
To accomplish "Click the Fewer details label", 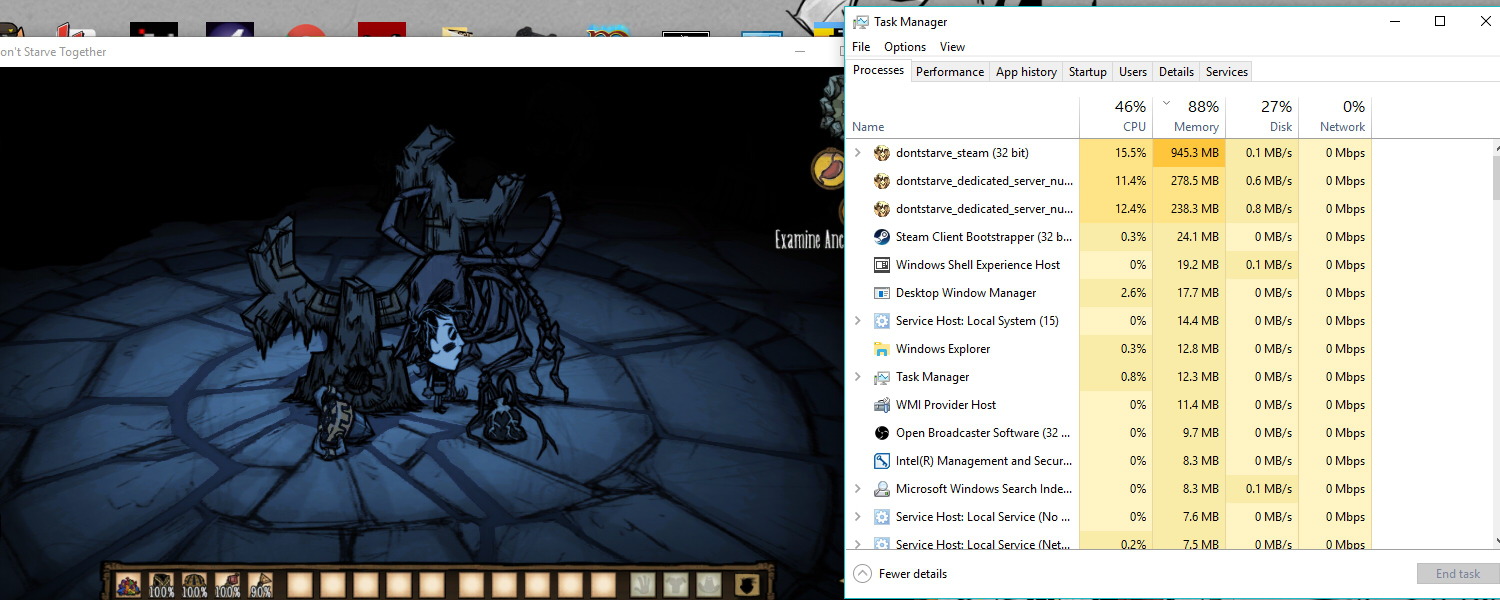I will pos(913,574).
